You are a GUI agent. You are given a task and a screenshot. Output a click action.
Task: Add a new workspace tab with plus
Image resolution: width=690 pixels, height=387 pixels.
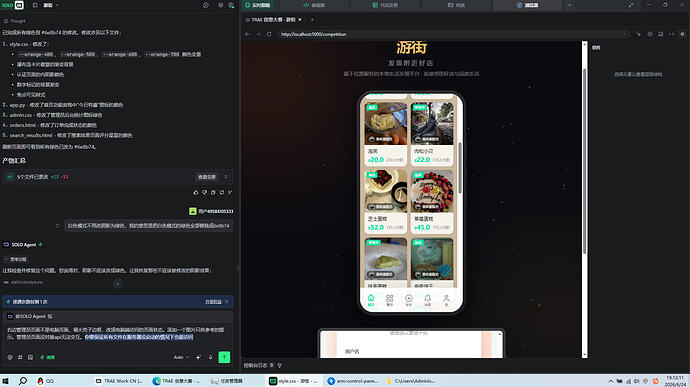(569, 5)
